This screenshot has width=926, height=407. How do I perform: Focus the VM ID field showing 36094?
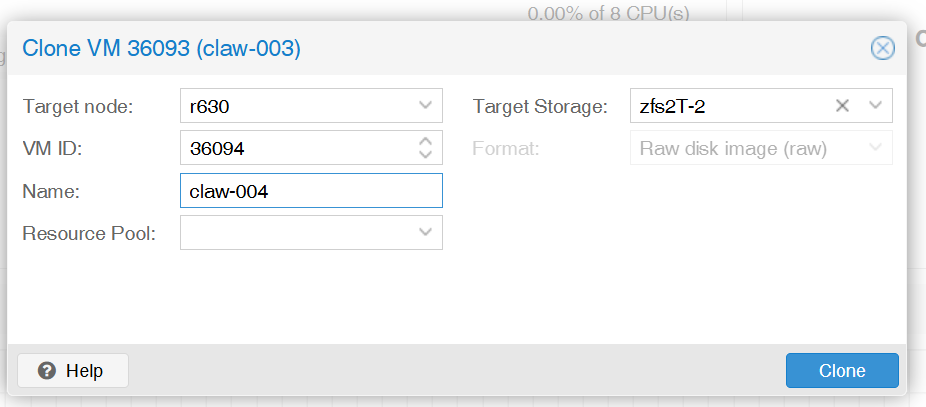pos(295,149)
